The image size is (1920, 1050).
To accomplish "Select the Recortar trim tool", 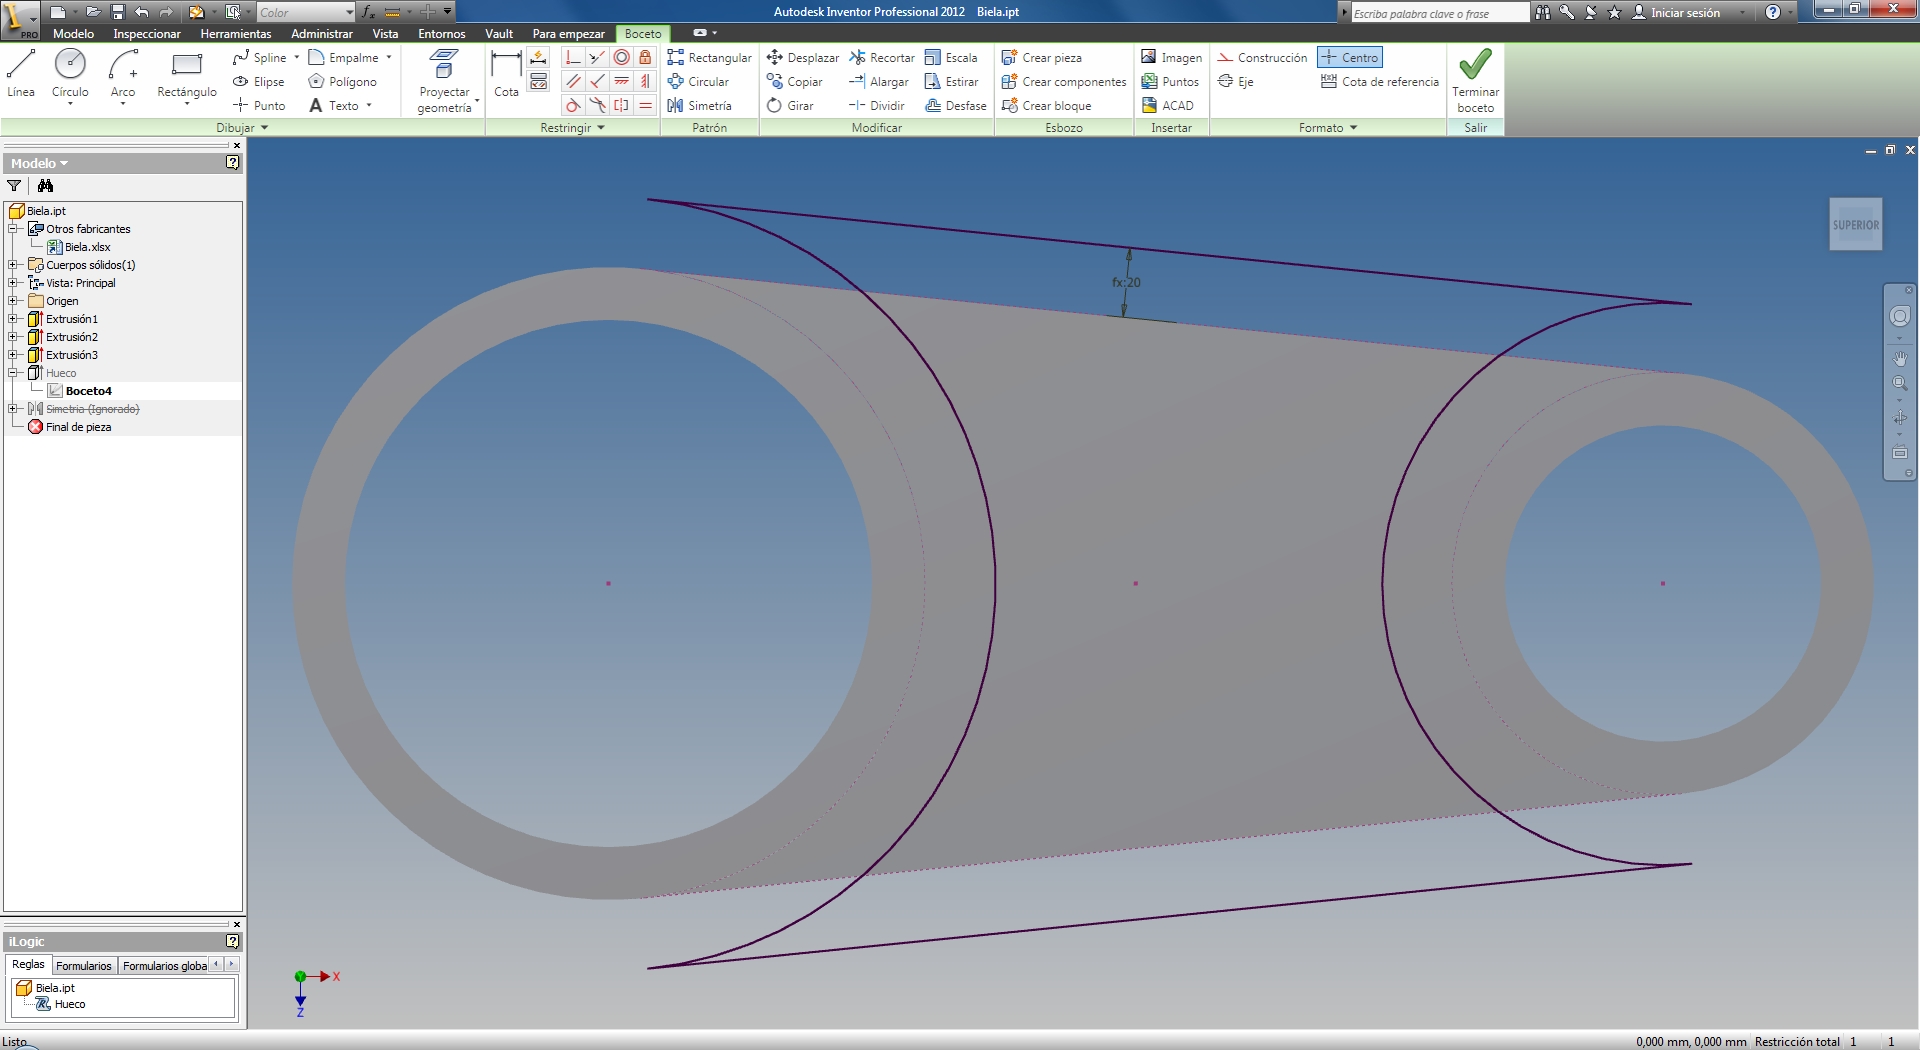I will [x=881, y=58].
